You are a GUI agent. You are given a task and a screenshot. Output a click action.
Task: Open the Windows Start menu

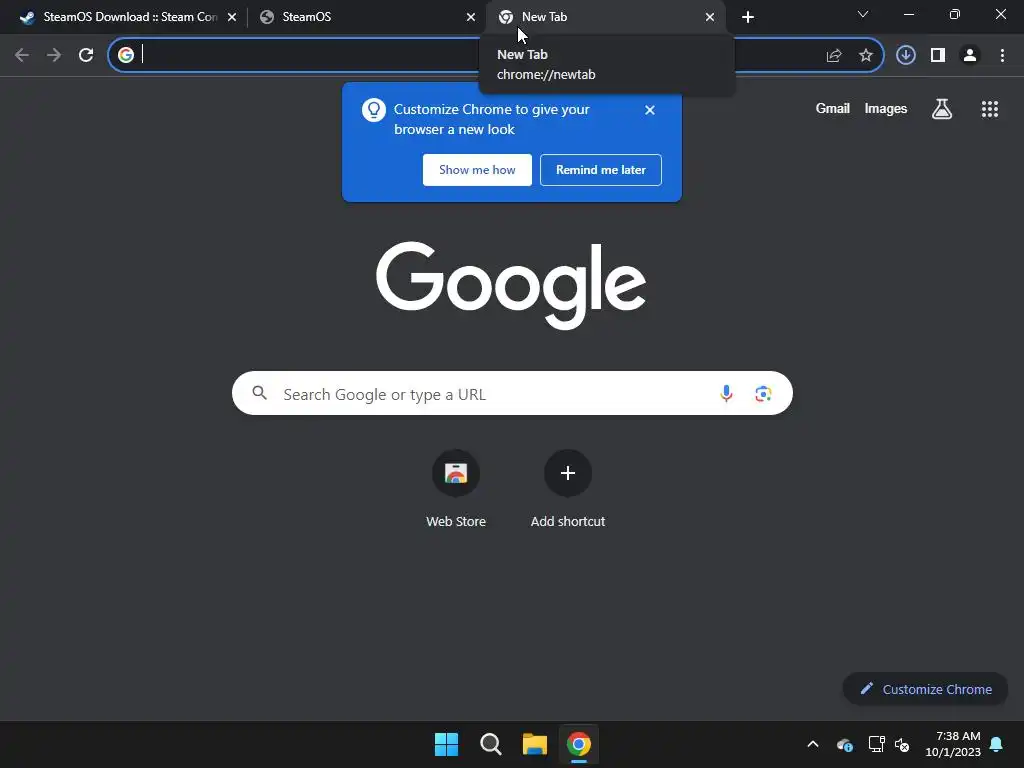[447, 744]
